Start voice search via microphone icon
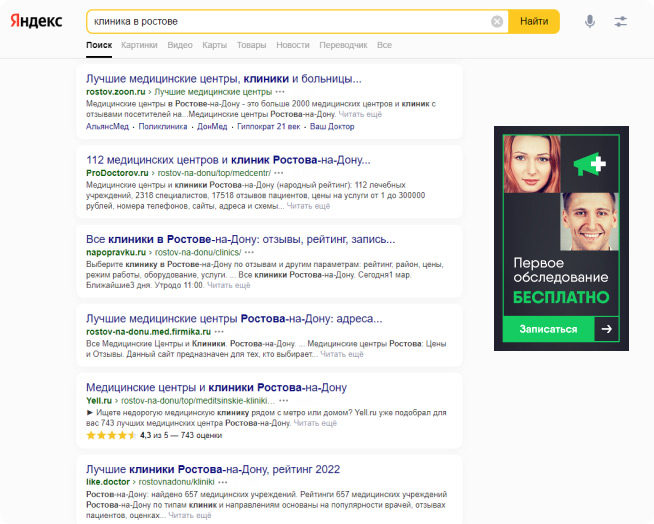The width and height of the screenshot is (654, 524). [x=590, y=21]
